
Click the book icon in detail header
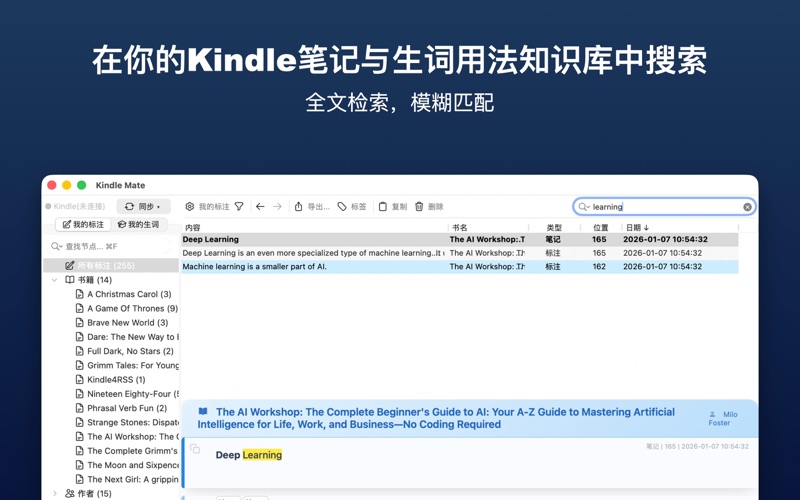(203, 411)
